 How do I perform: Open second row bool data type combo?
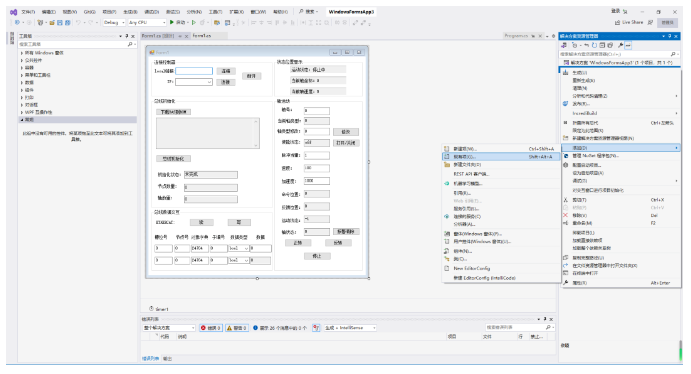[x=238, y=260]
